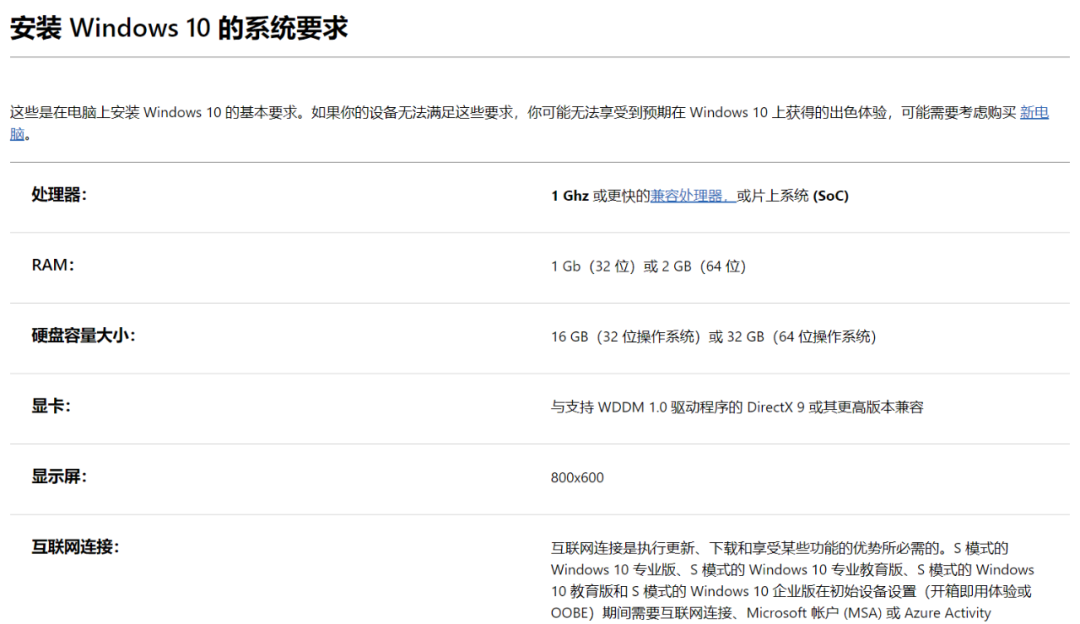
Task: Click the RAM row label
Action: tap(45, 265)
